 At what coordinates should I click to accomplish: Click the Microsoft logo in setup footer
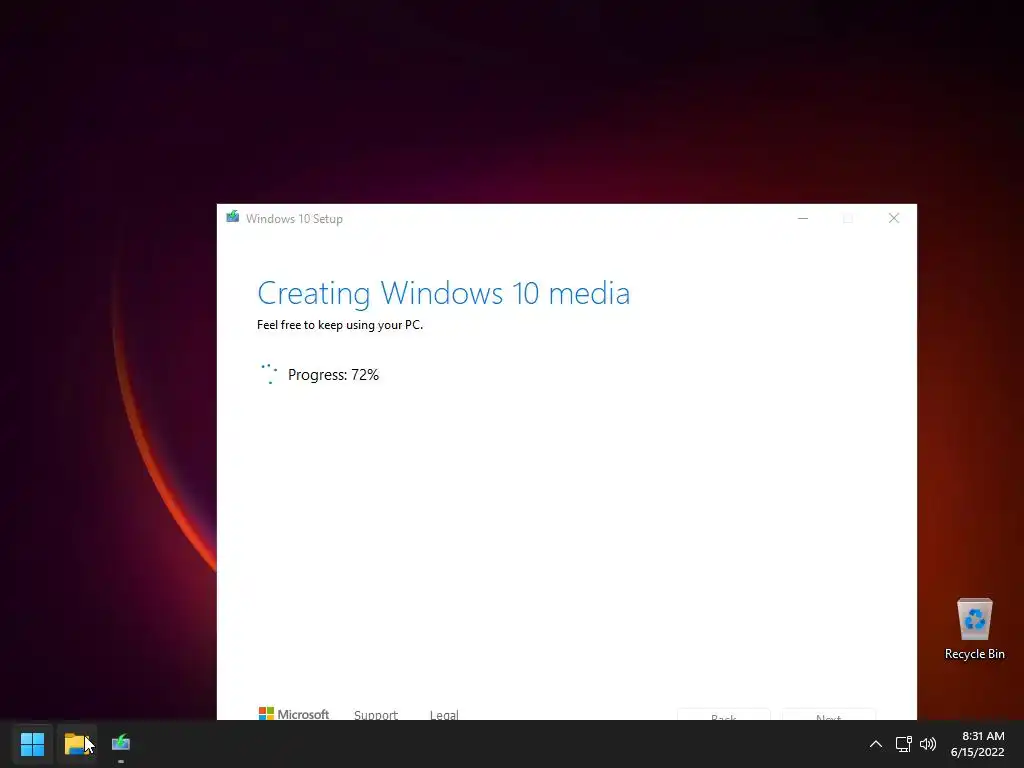pyautogui.click(x=294, y=714)
